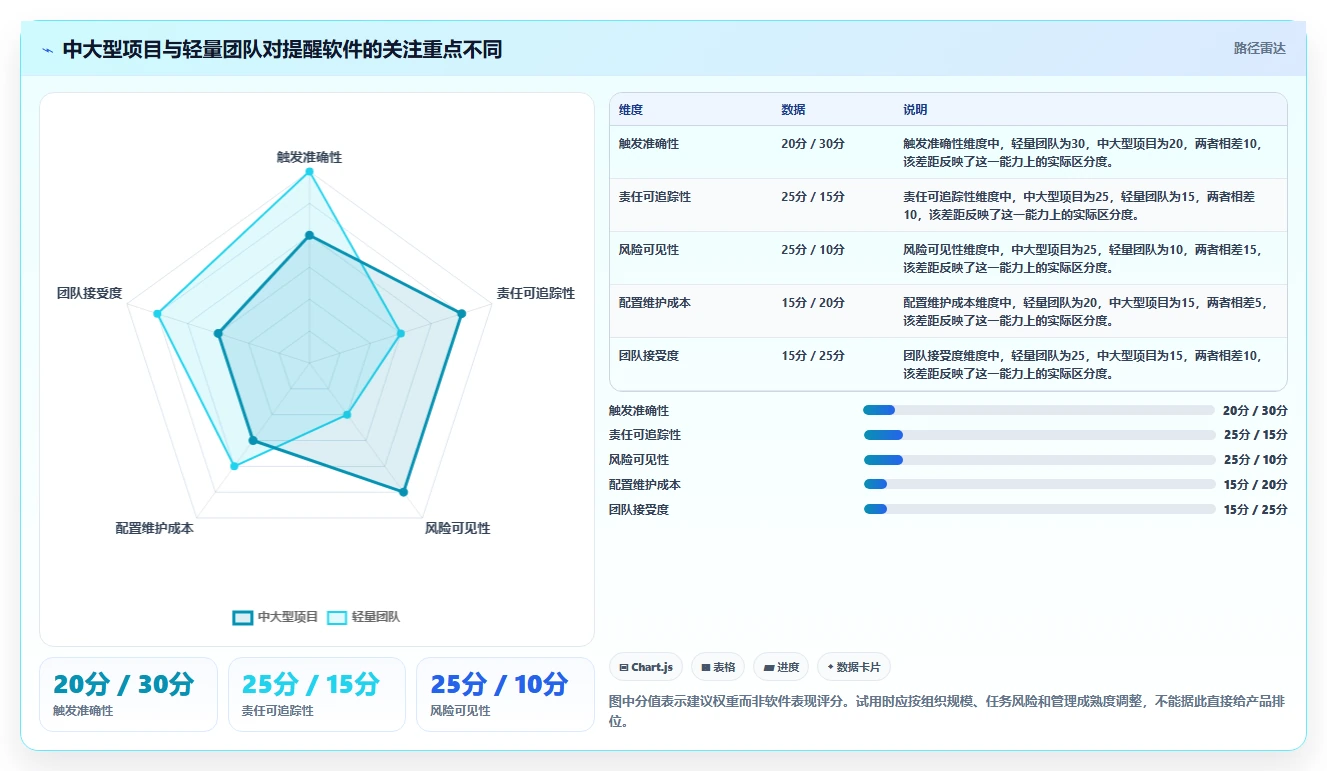Click 中大型项目 data point on 配置维护成本 axis
1327x771 pixels.
[x=253, y=441]
